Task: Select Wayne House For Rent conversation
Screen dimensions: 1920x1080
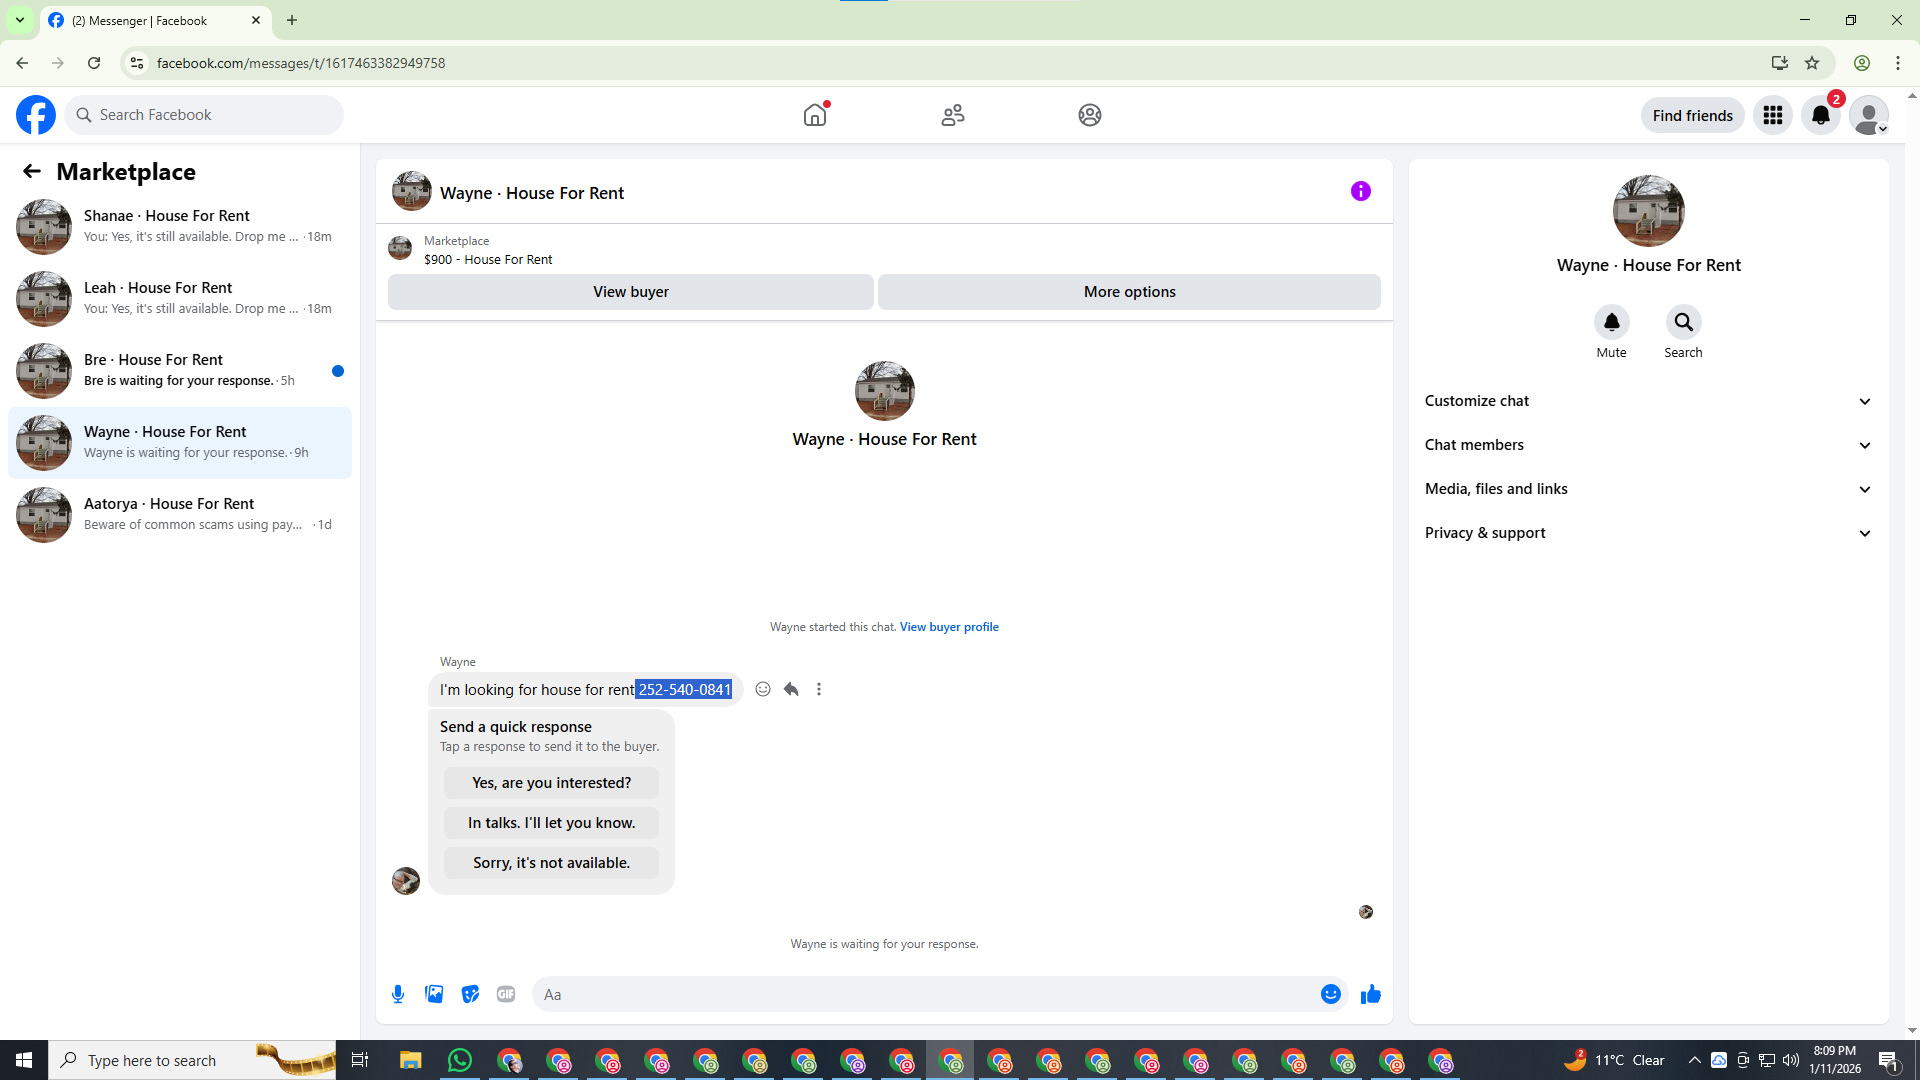Action: [x=180, y=443]
